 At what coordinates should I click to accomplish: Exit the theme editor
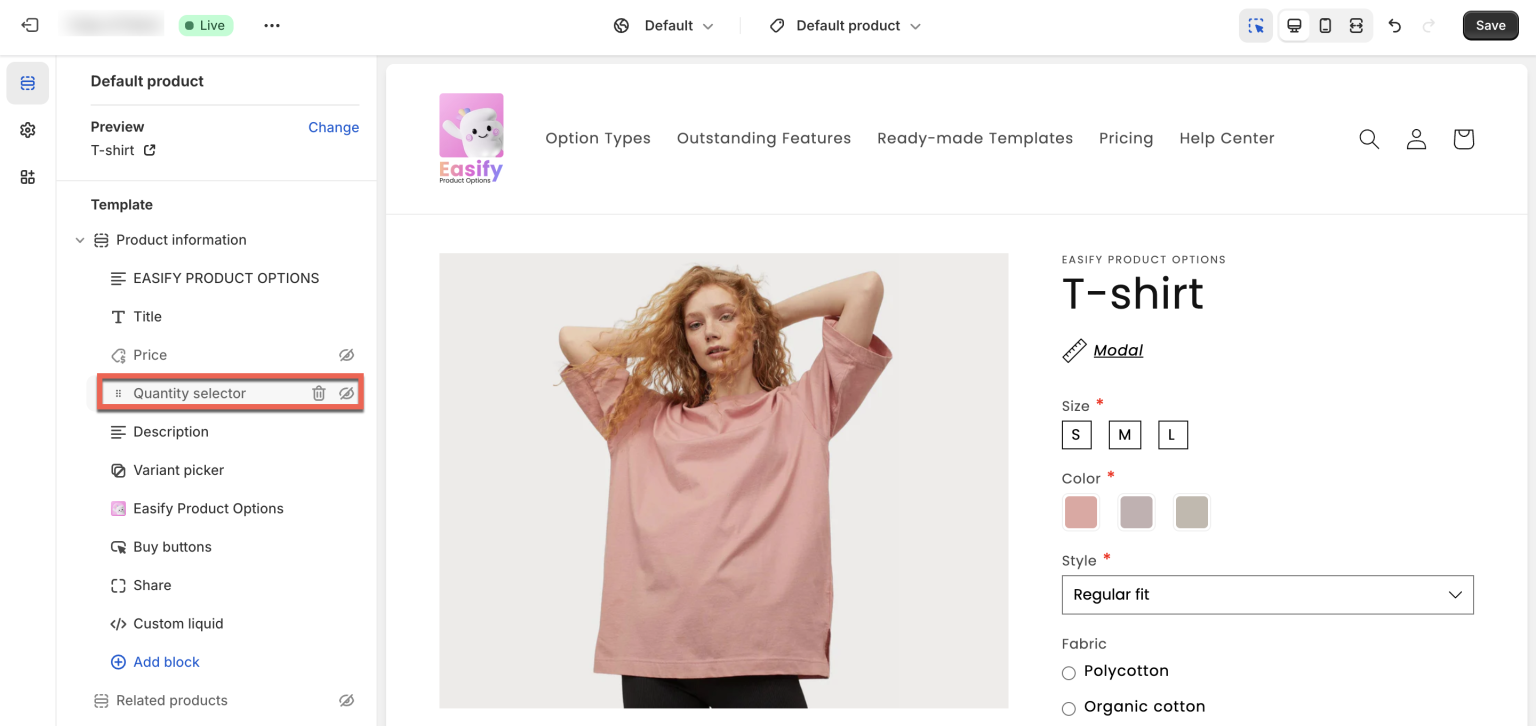(x=27, y=25)
